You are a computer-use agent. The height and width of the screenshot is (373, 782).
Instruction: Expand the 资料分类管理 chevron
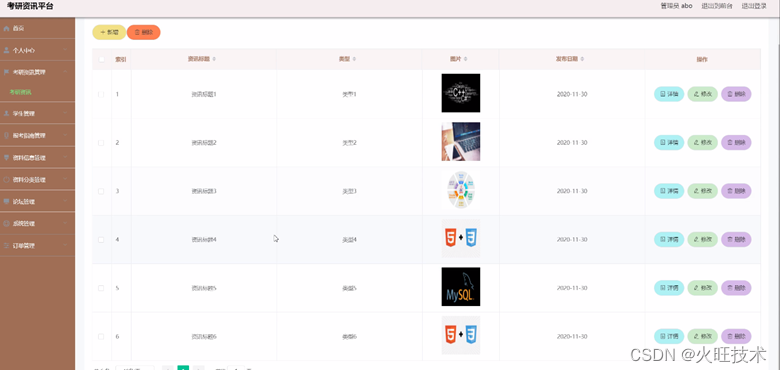[x=65, y=180]
